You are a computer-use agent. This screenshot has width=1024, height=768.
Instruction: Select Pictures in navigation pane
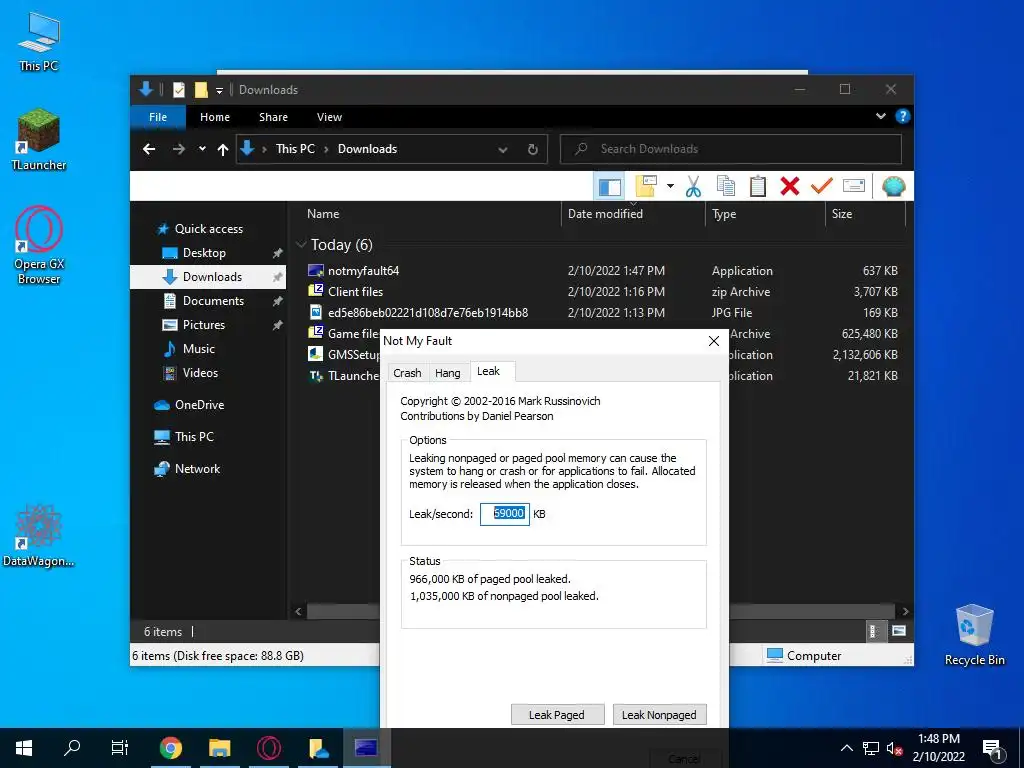point(203,325)
